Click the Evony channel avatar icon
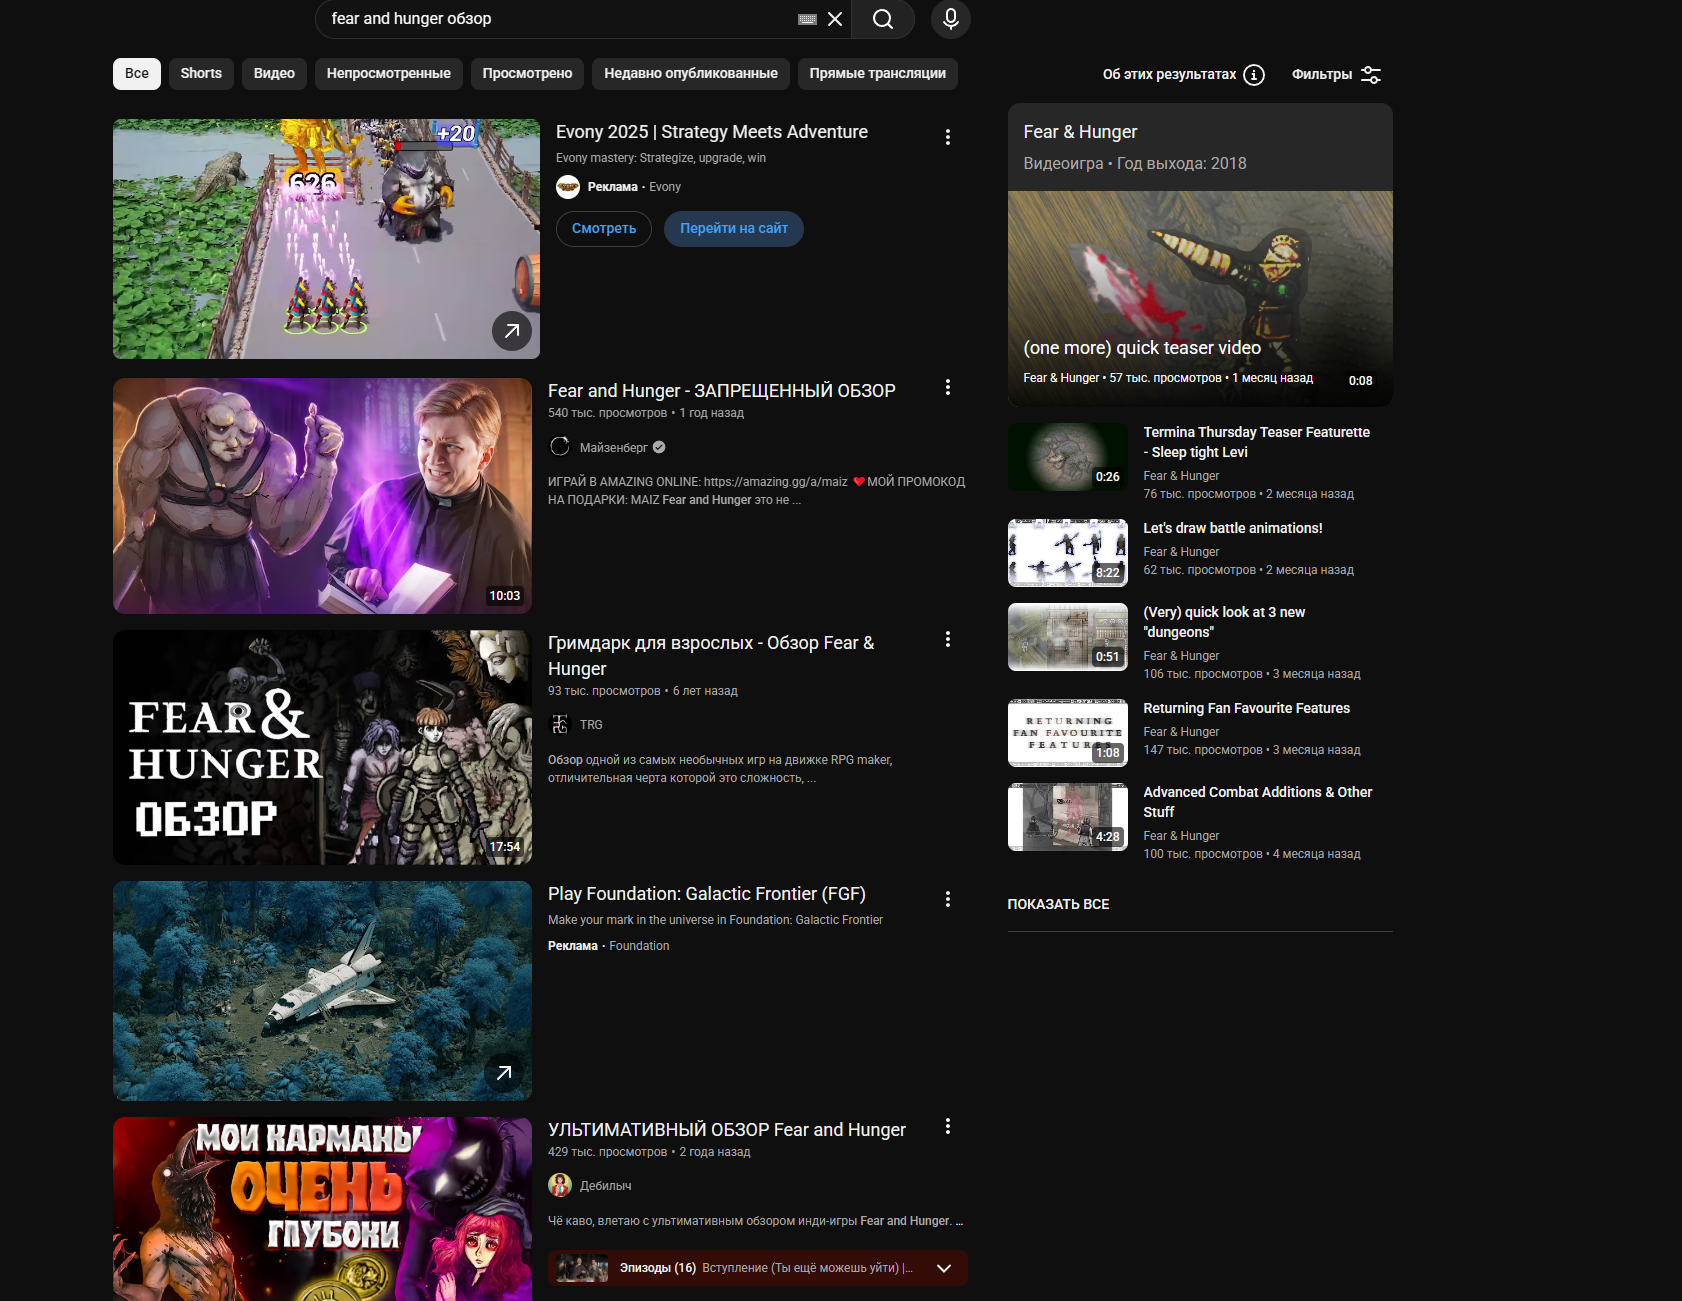The image size is (1682, 1301). 568,187
